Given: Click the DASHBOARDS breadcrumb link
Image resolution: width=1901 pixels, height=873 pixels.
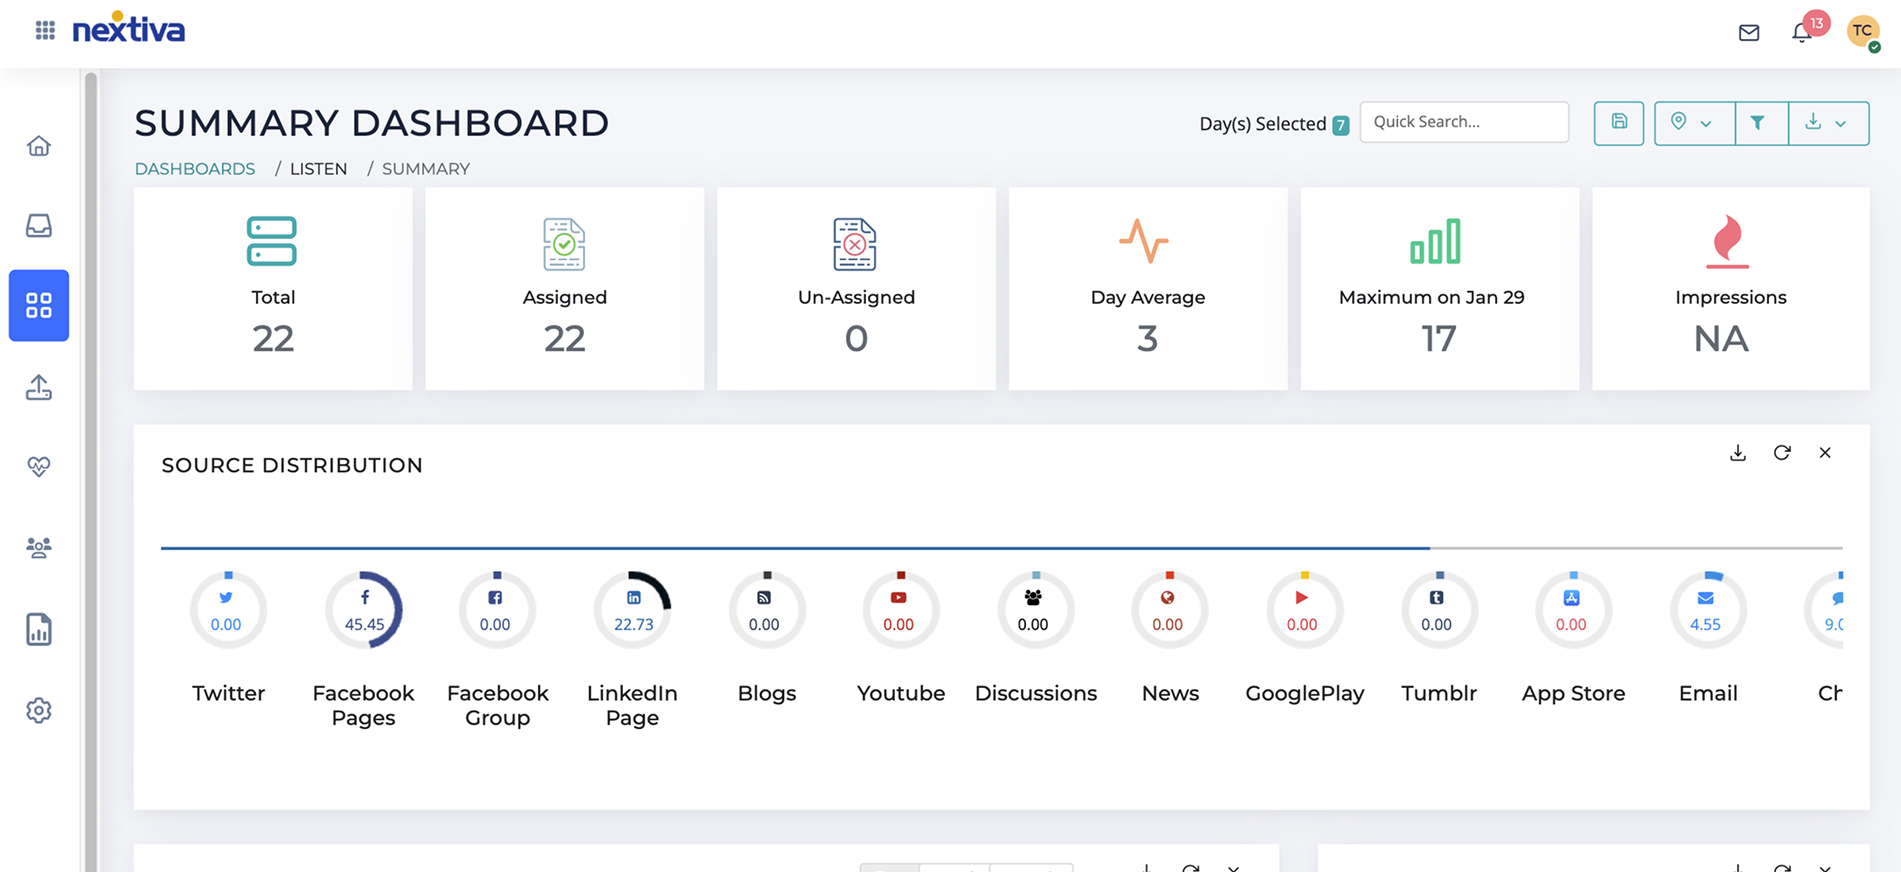Looking at the screenshot, I should click(195, 169).
